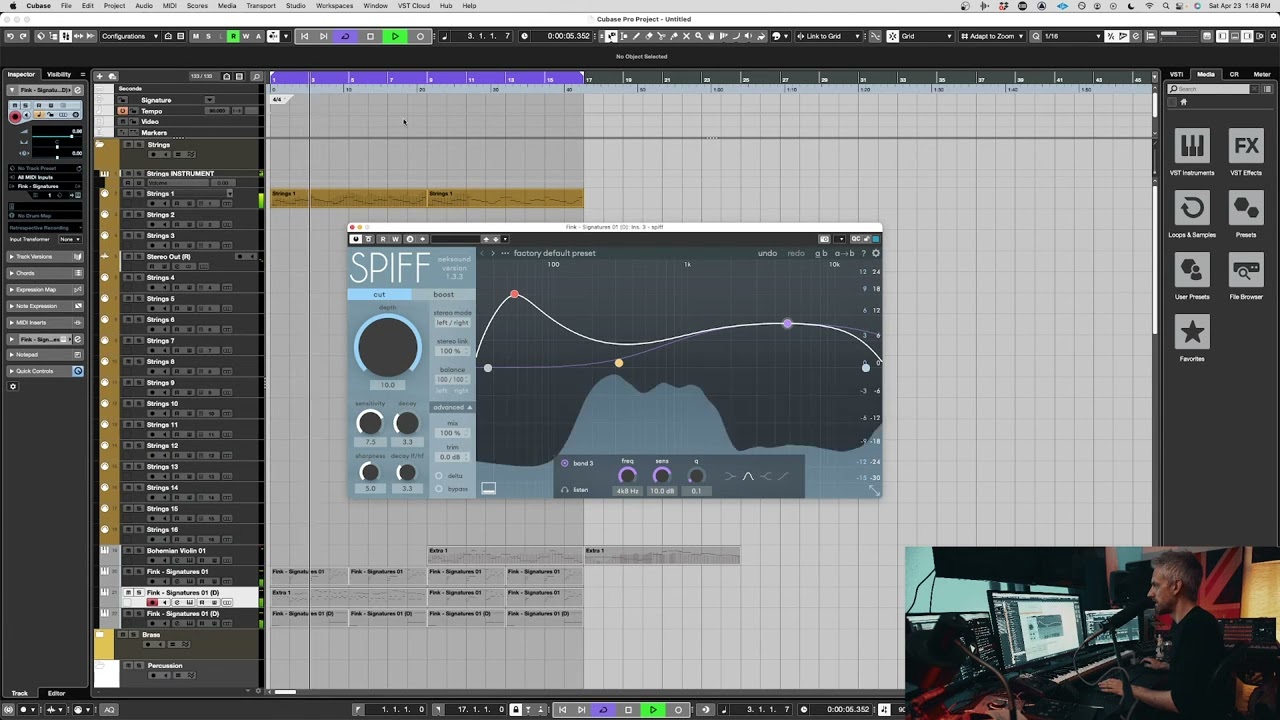The image size is (1280, 720).
Task: Select the bell filter shape for band 3
Action: pyautogui.click(x=748, y=476)
